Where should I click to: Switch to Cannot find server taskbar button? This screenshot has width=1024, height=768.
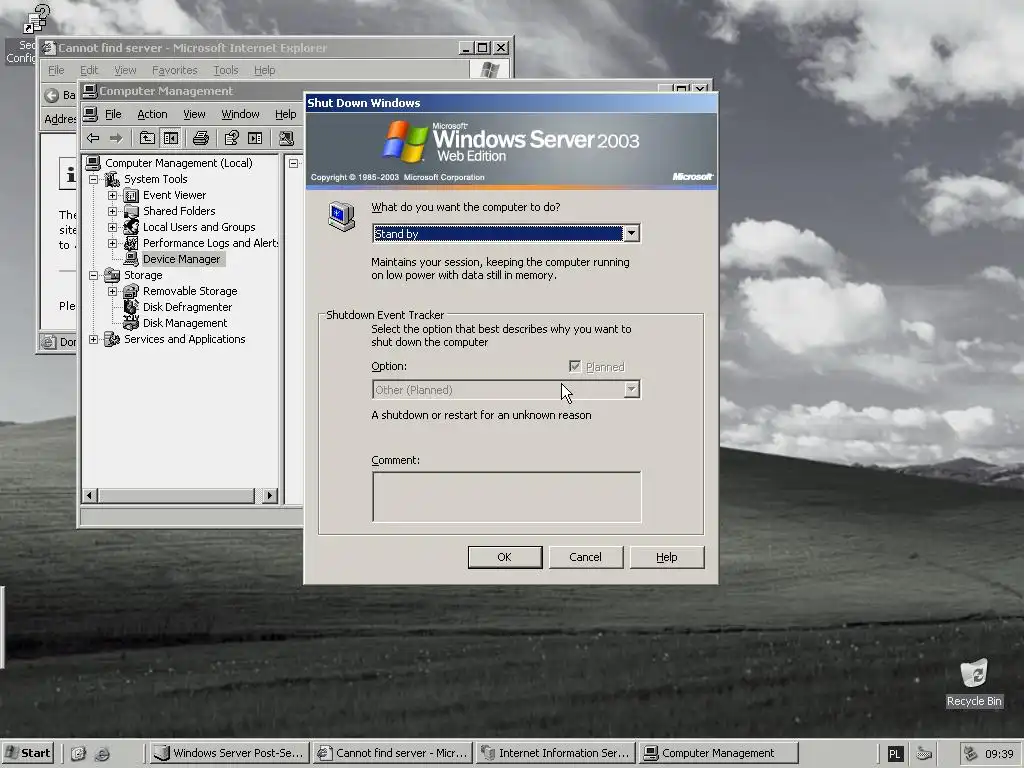pos(392,753)
